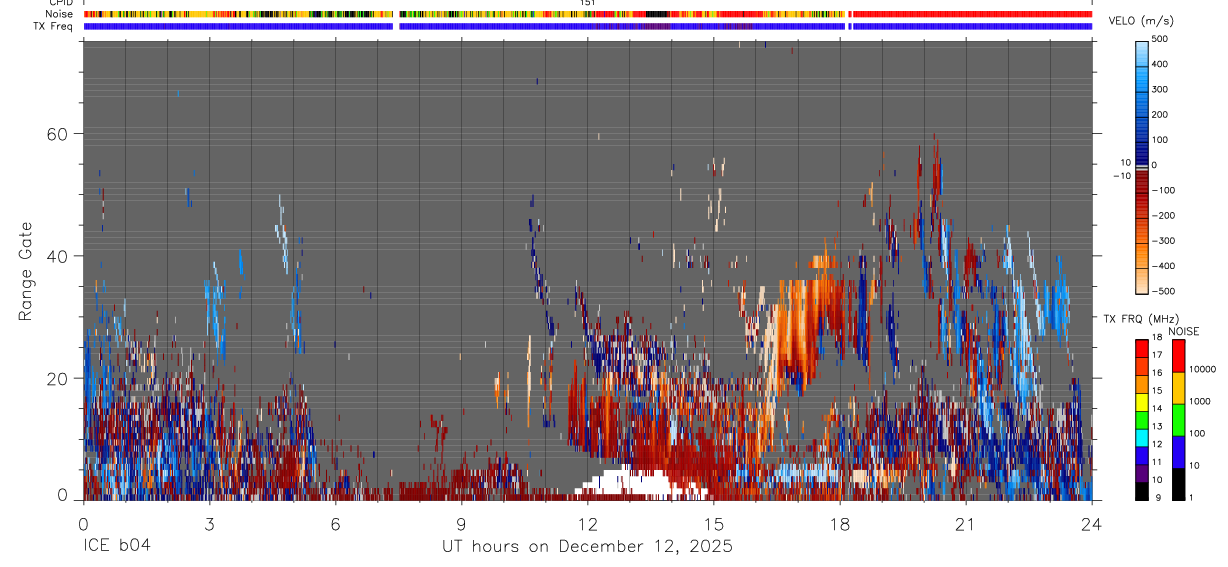Click the VELO (m/s) legend title

pyautogui.click(x=1140, y=22)
